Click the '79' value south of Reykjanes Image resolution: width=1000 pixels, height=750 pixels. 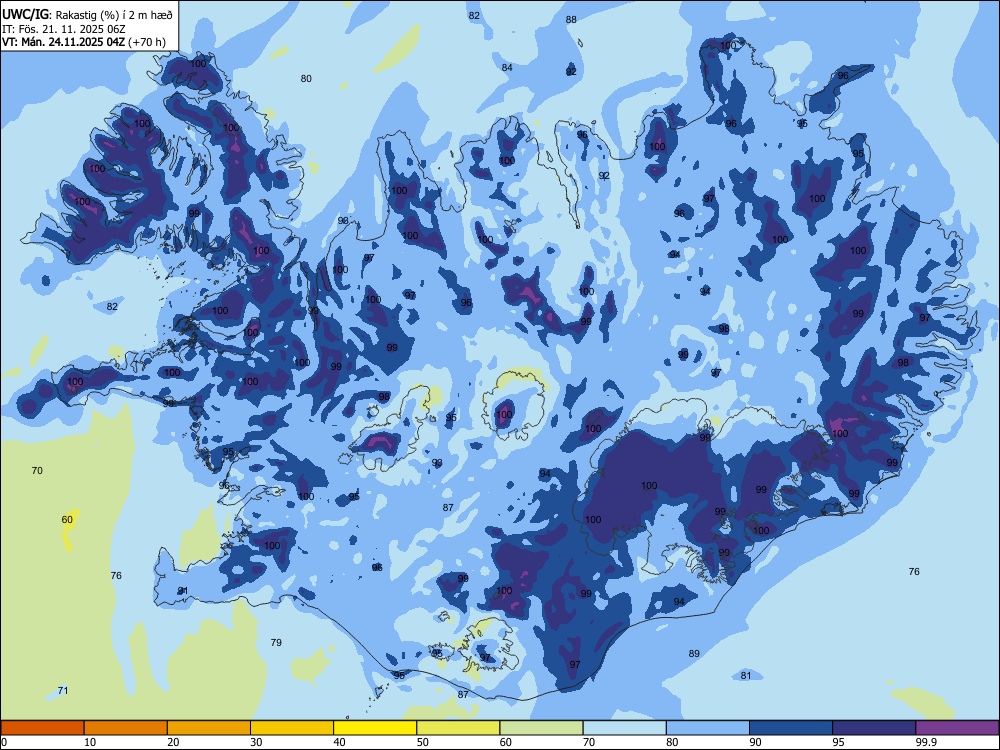(276, 642)
